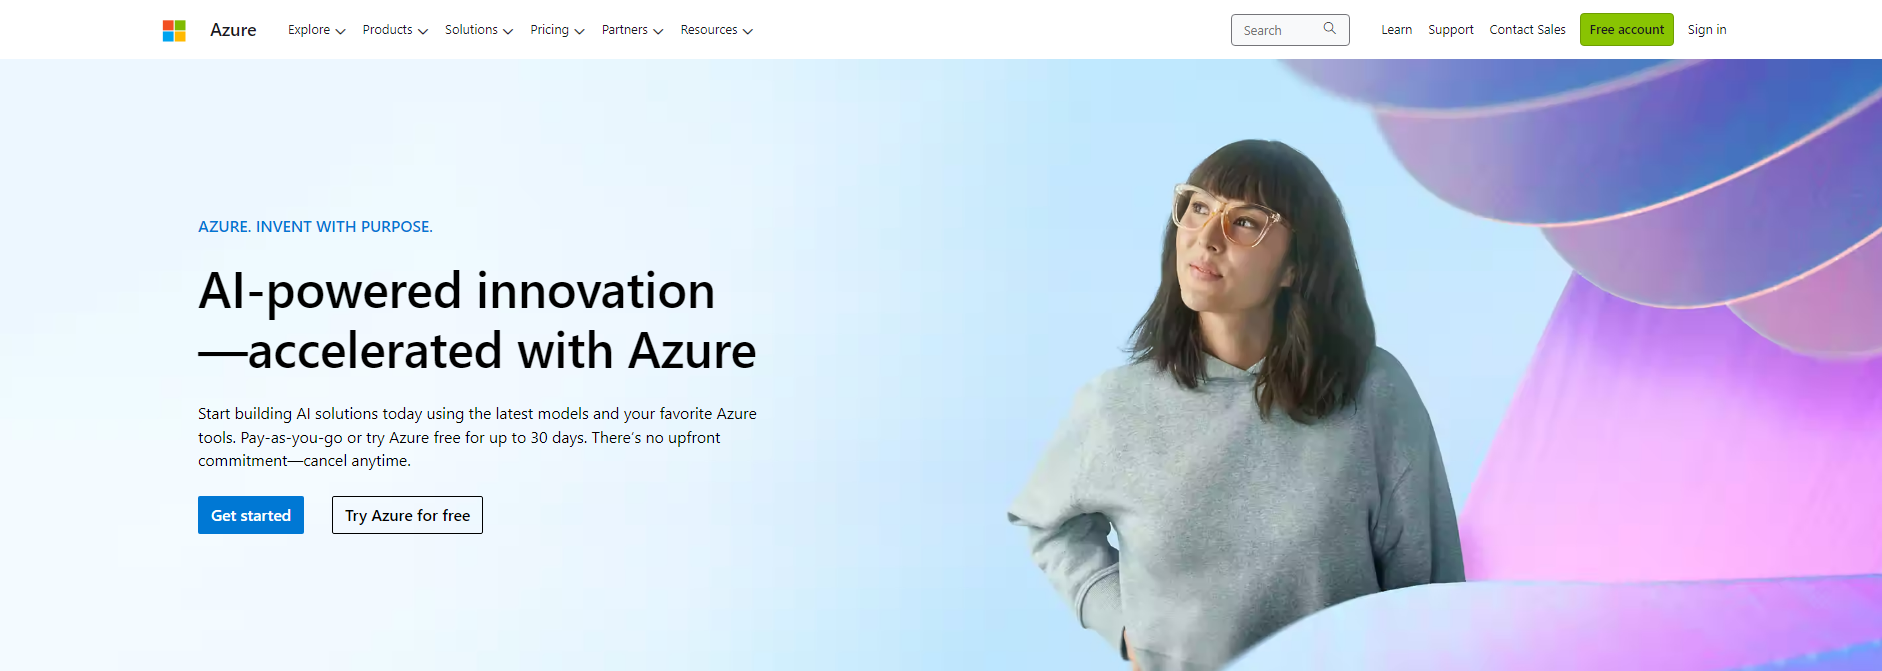Click the blue Get started button

pyautogui.click(x=251, y=515)
